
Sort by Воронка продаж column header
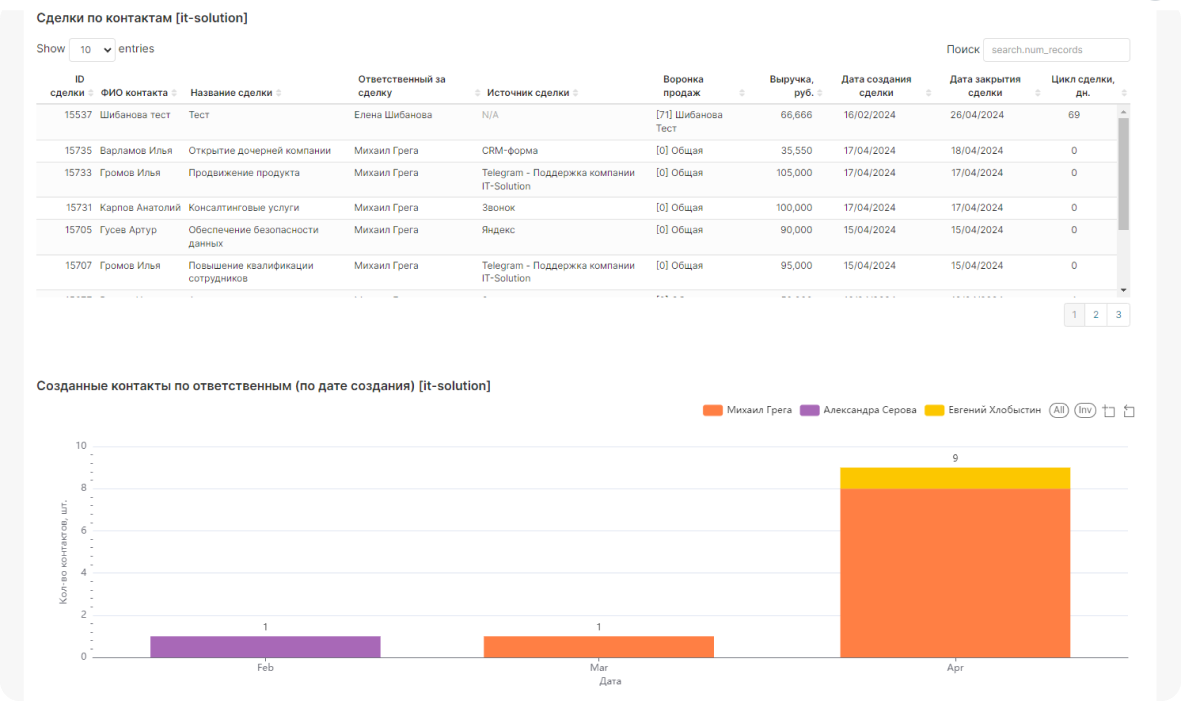pos(684,86)
